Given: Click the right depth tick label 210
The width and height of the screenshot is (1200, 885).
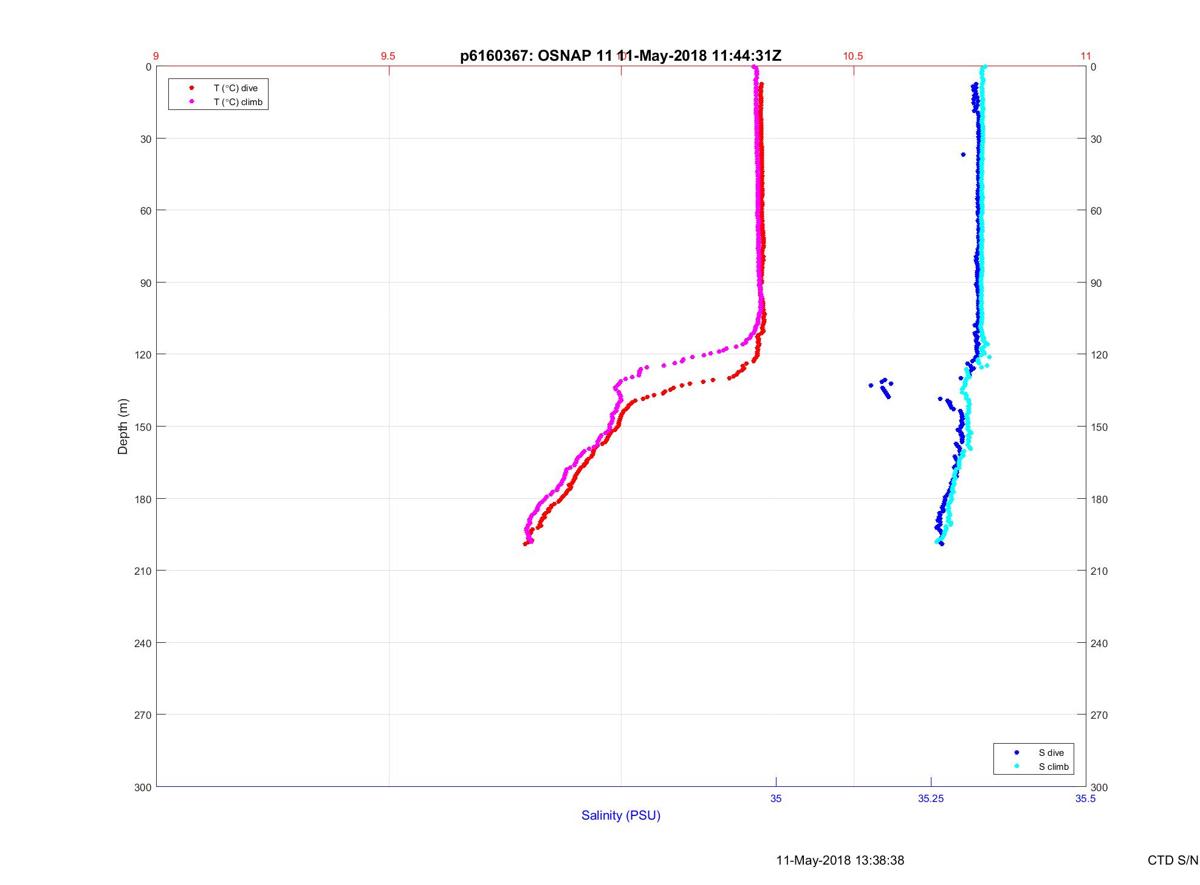Looking at the screenshot, I should click(x=1098, y=571).
